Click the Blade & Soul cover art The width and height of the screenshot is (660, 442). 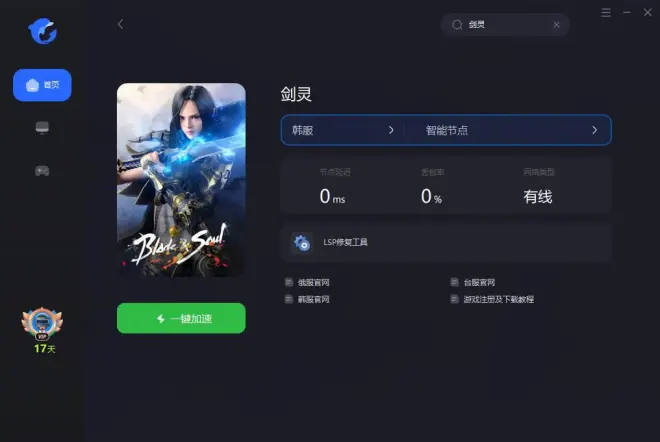[x=181, y=180]
